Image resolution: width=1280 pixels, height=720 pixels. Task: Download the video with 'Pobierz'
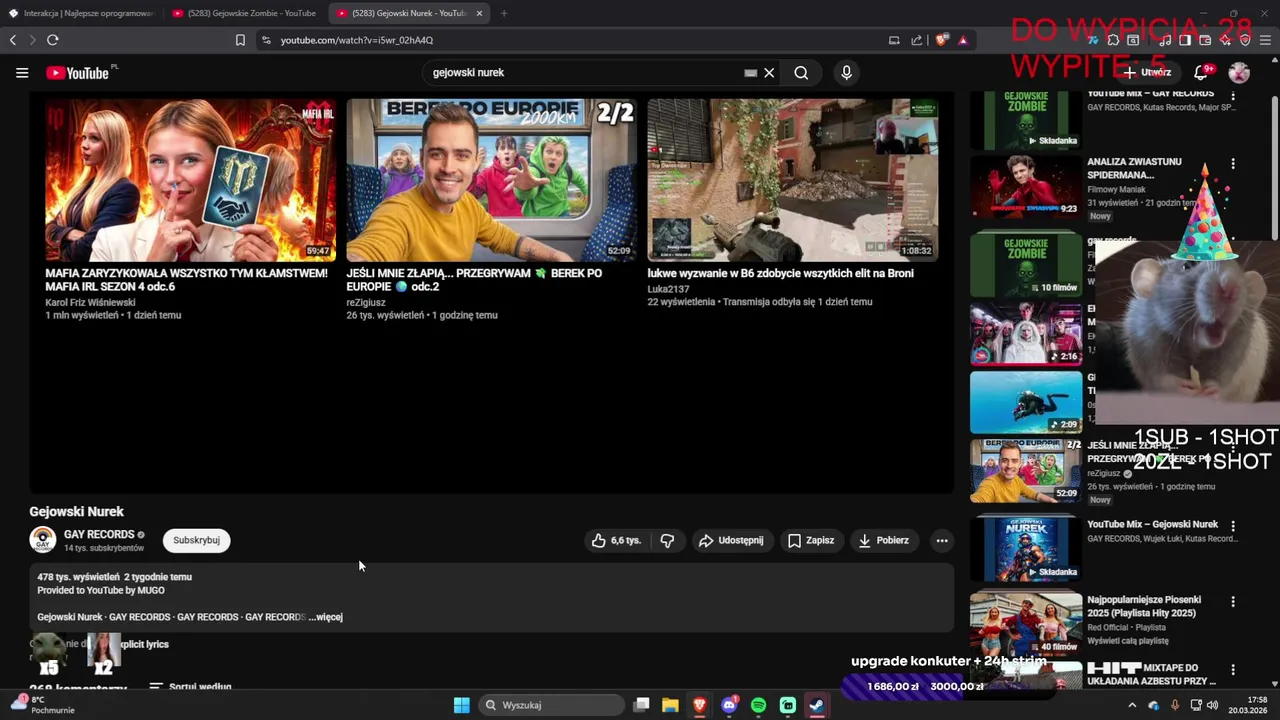point(884,540)
